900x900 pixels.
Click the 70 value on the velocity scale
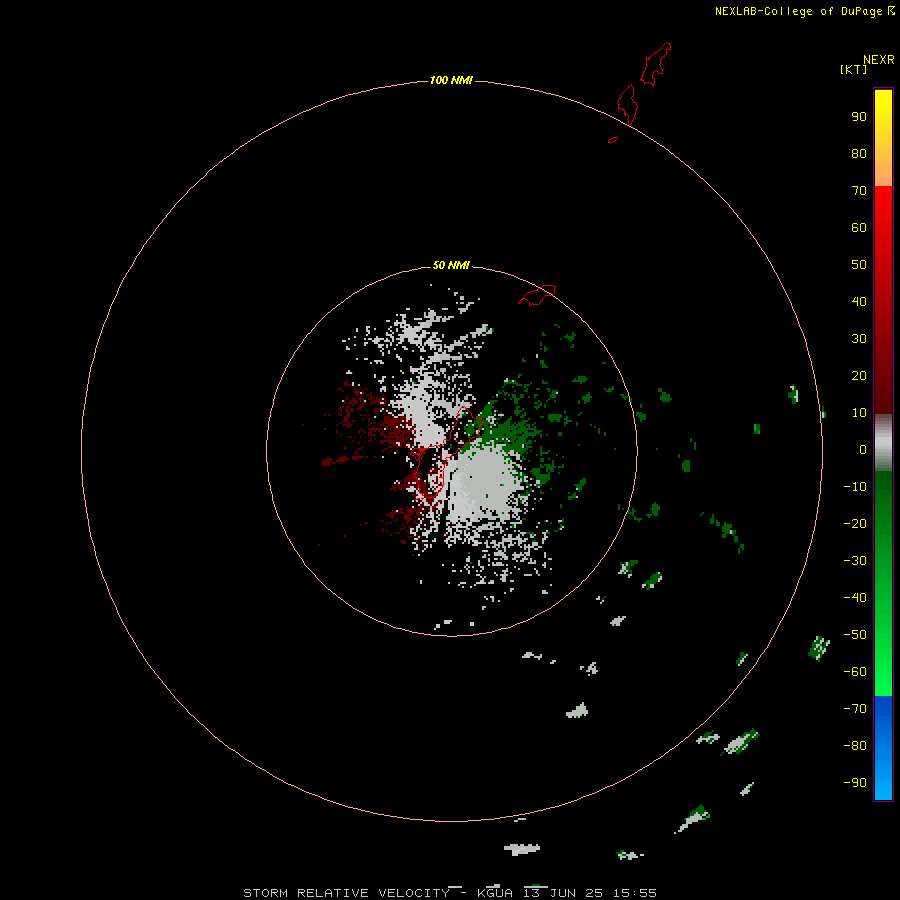(859, 191)
